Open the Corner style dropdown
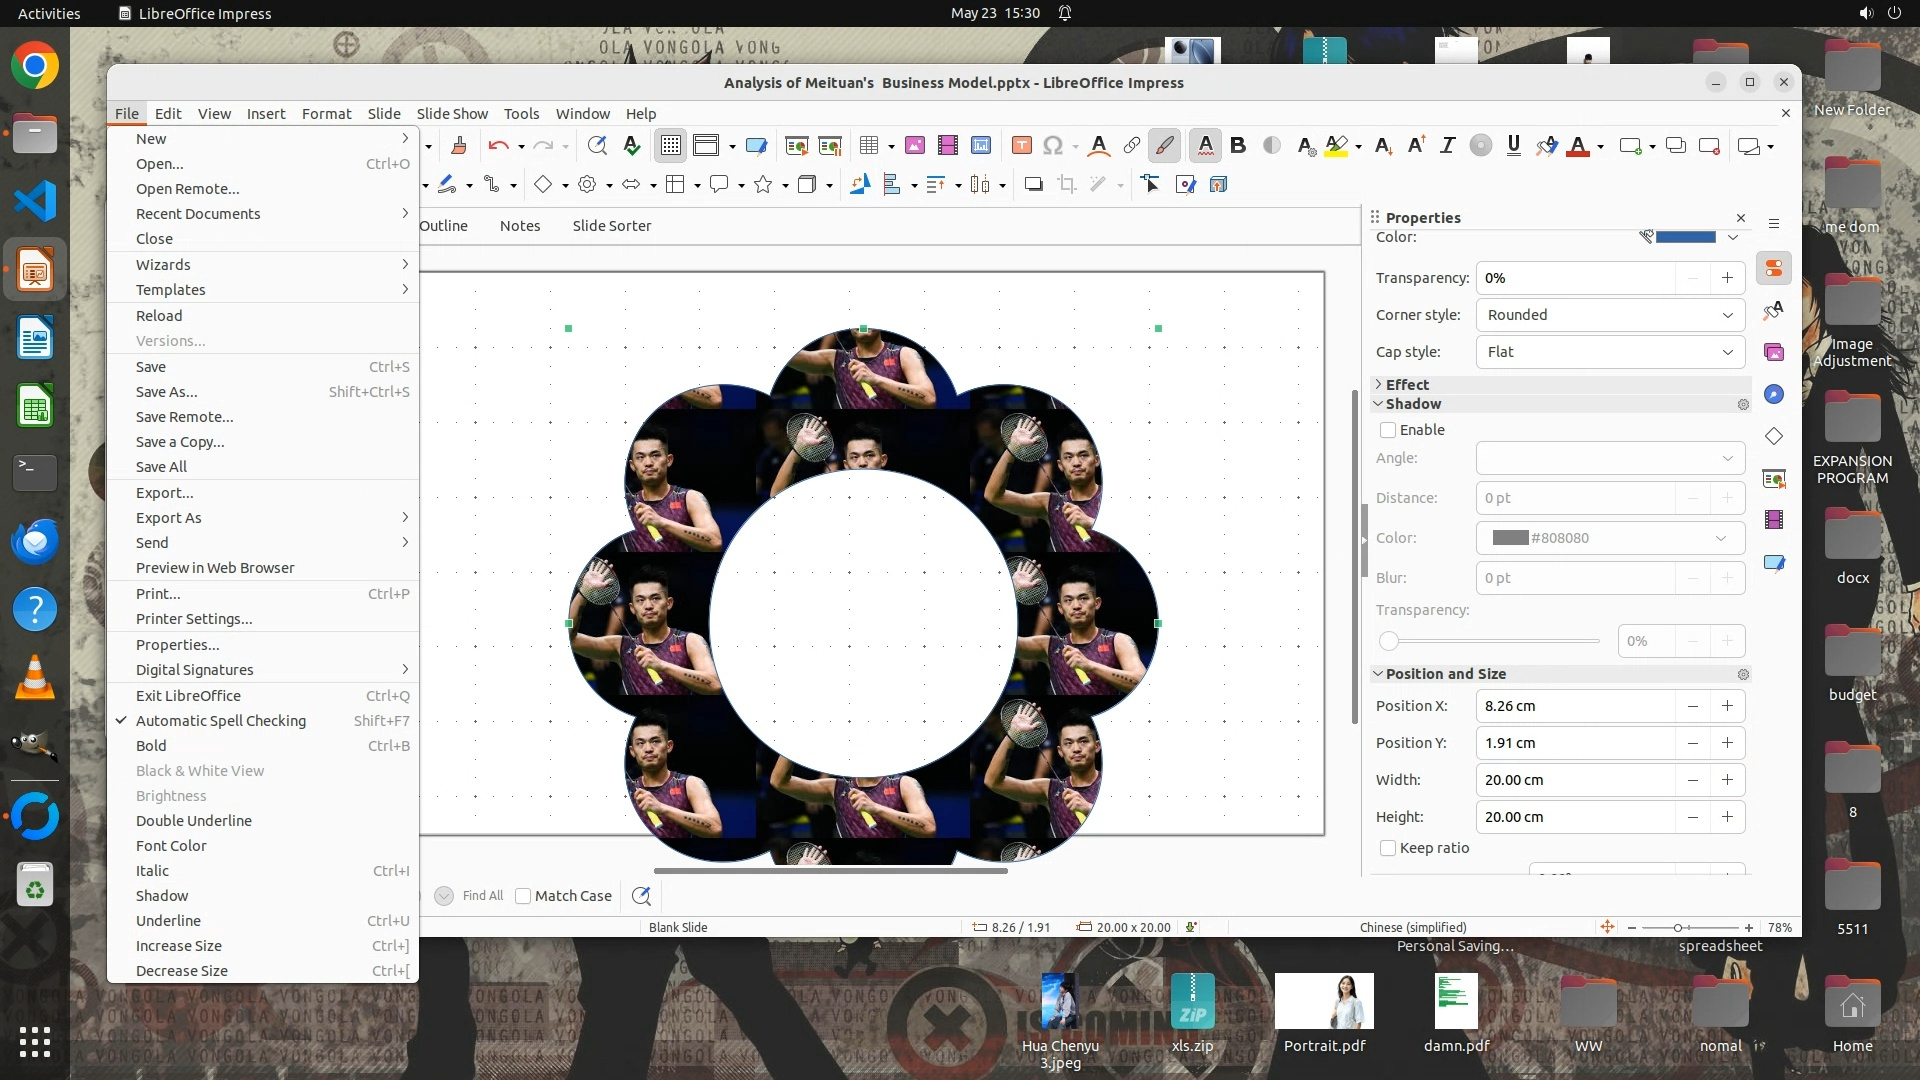1920x1080 pixels. click(1610, 315)
